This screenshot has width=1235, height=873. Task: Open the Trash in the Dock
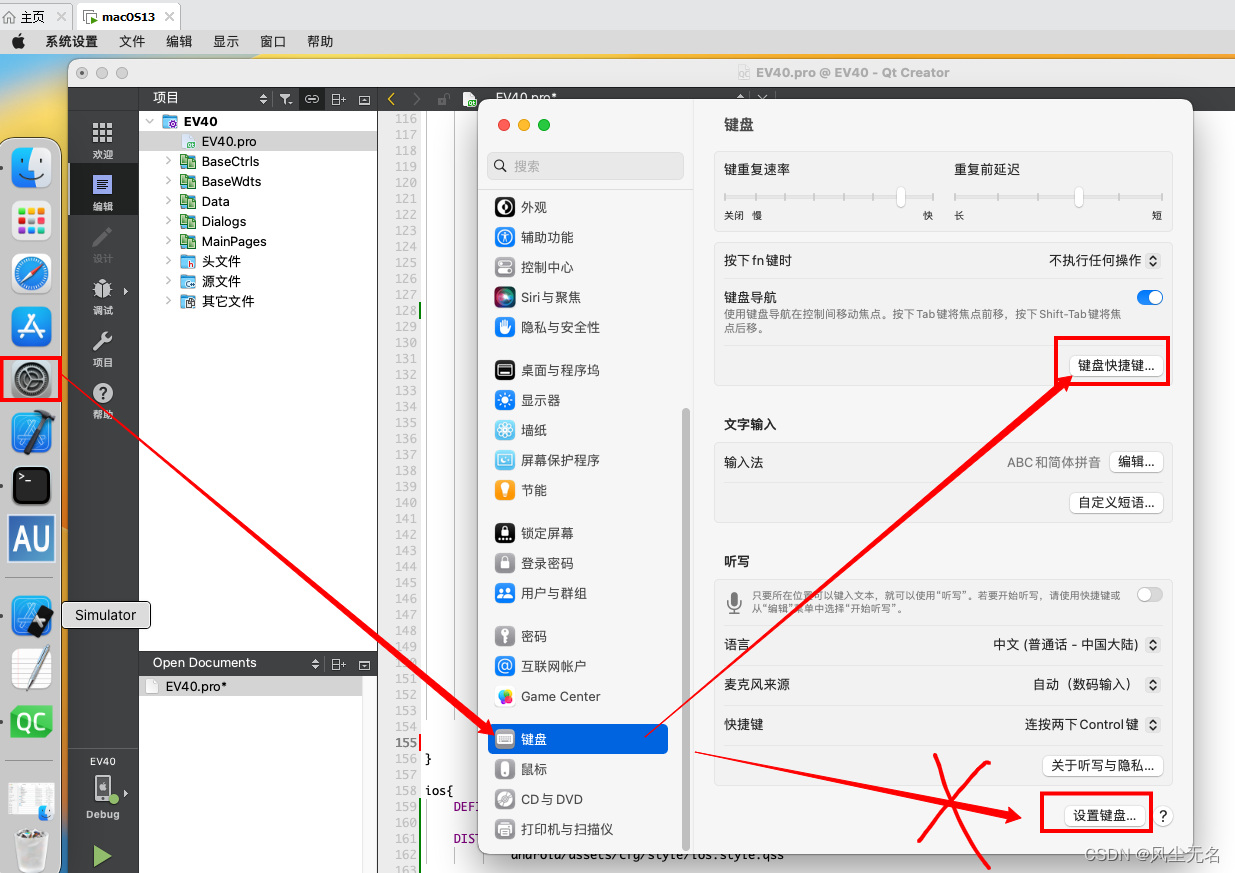tap(31, 849)
